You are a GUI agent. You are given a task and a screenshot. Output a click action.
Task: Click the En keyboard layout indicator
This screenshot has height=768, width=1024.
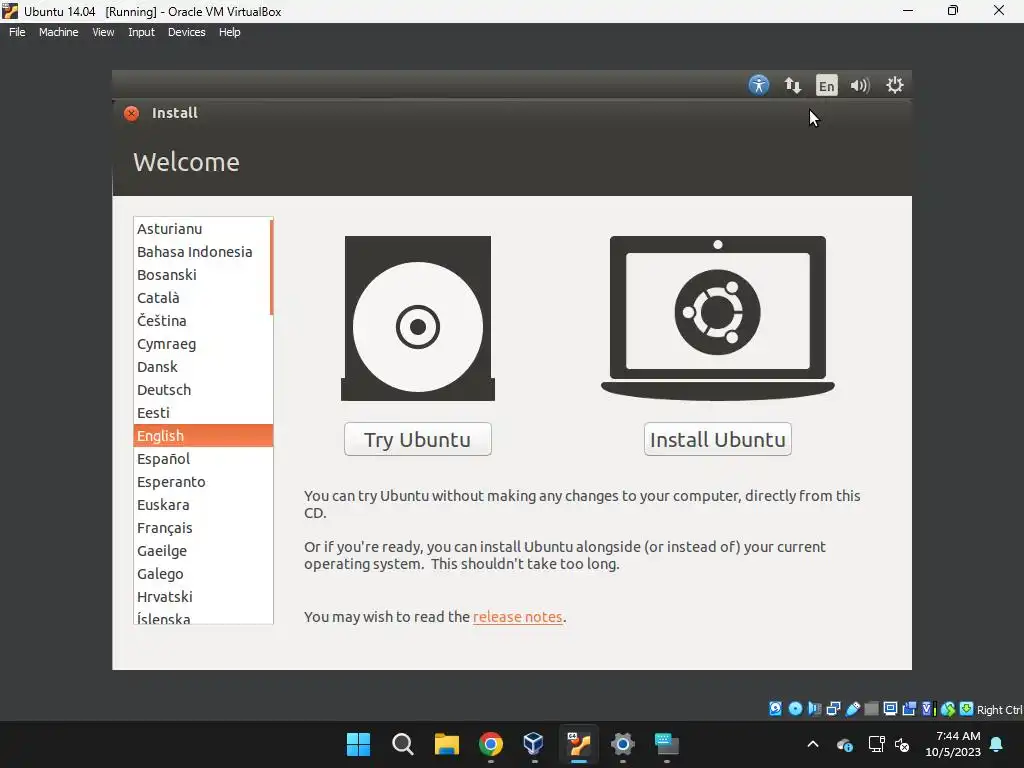(x=826, y=86)
